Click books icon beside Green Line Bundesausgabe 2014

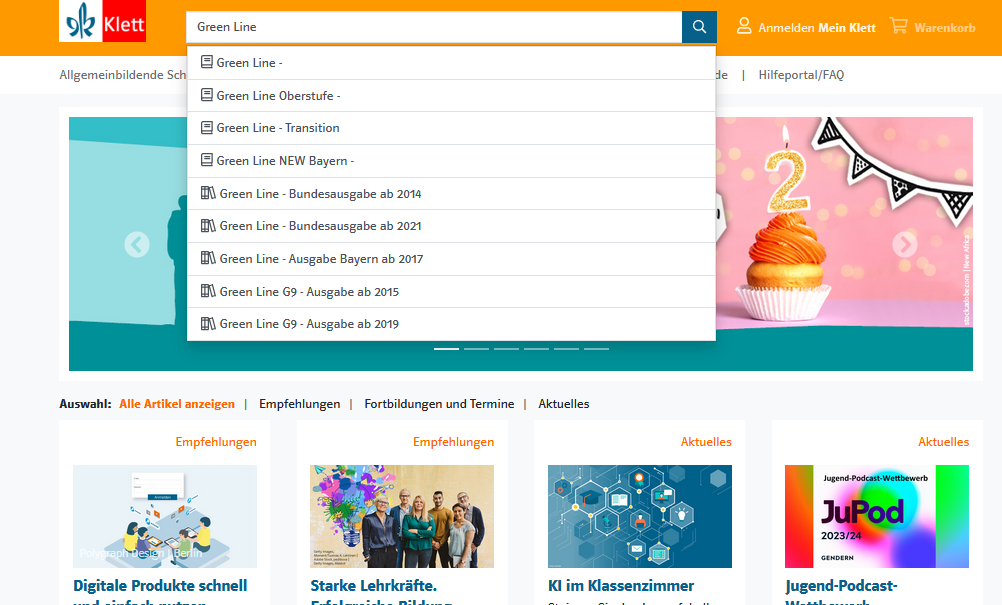(208, 193)
